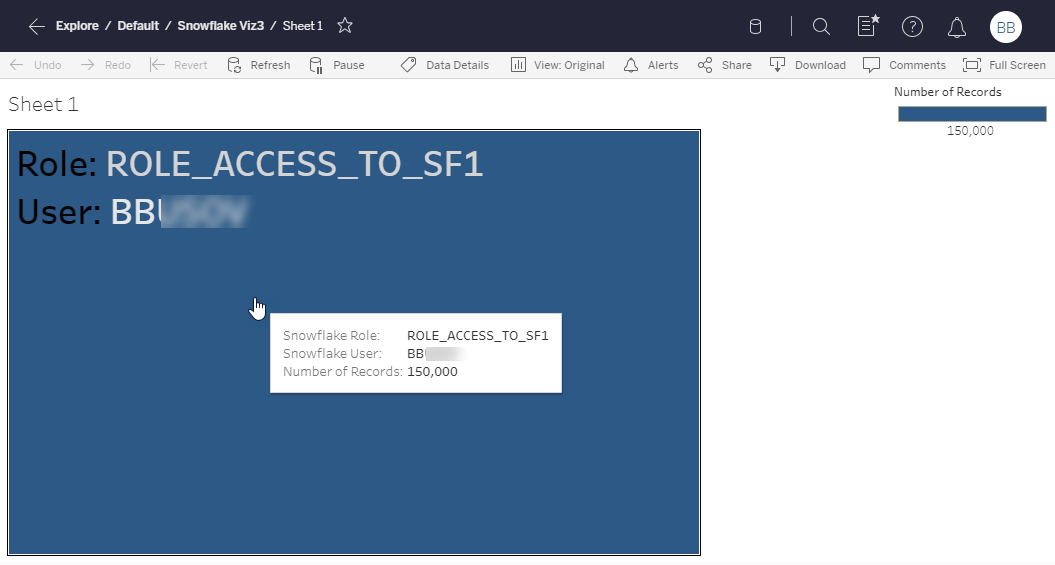
Task: Click the ROLE_ACCESS_TO_SF1 label in the viz
Action: pyautogui.click(x=295, y=164)
